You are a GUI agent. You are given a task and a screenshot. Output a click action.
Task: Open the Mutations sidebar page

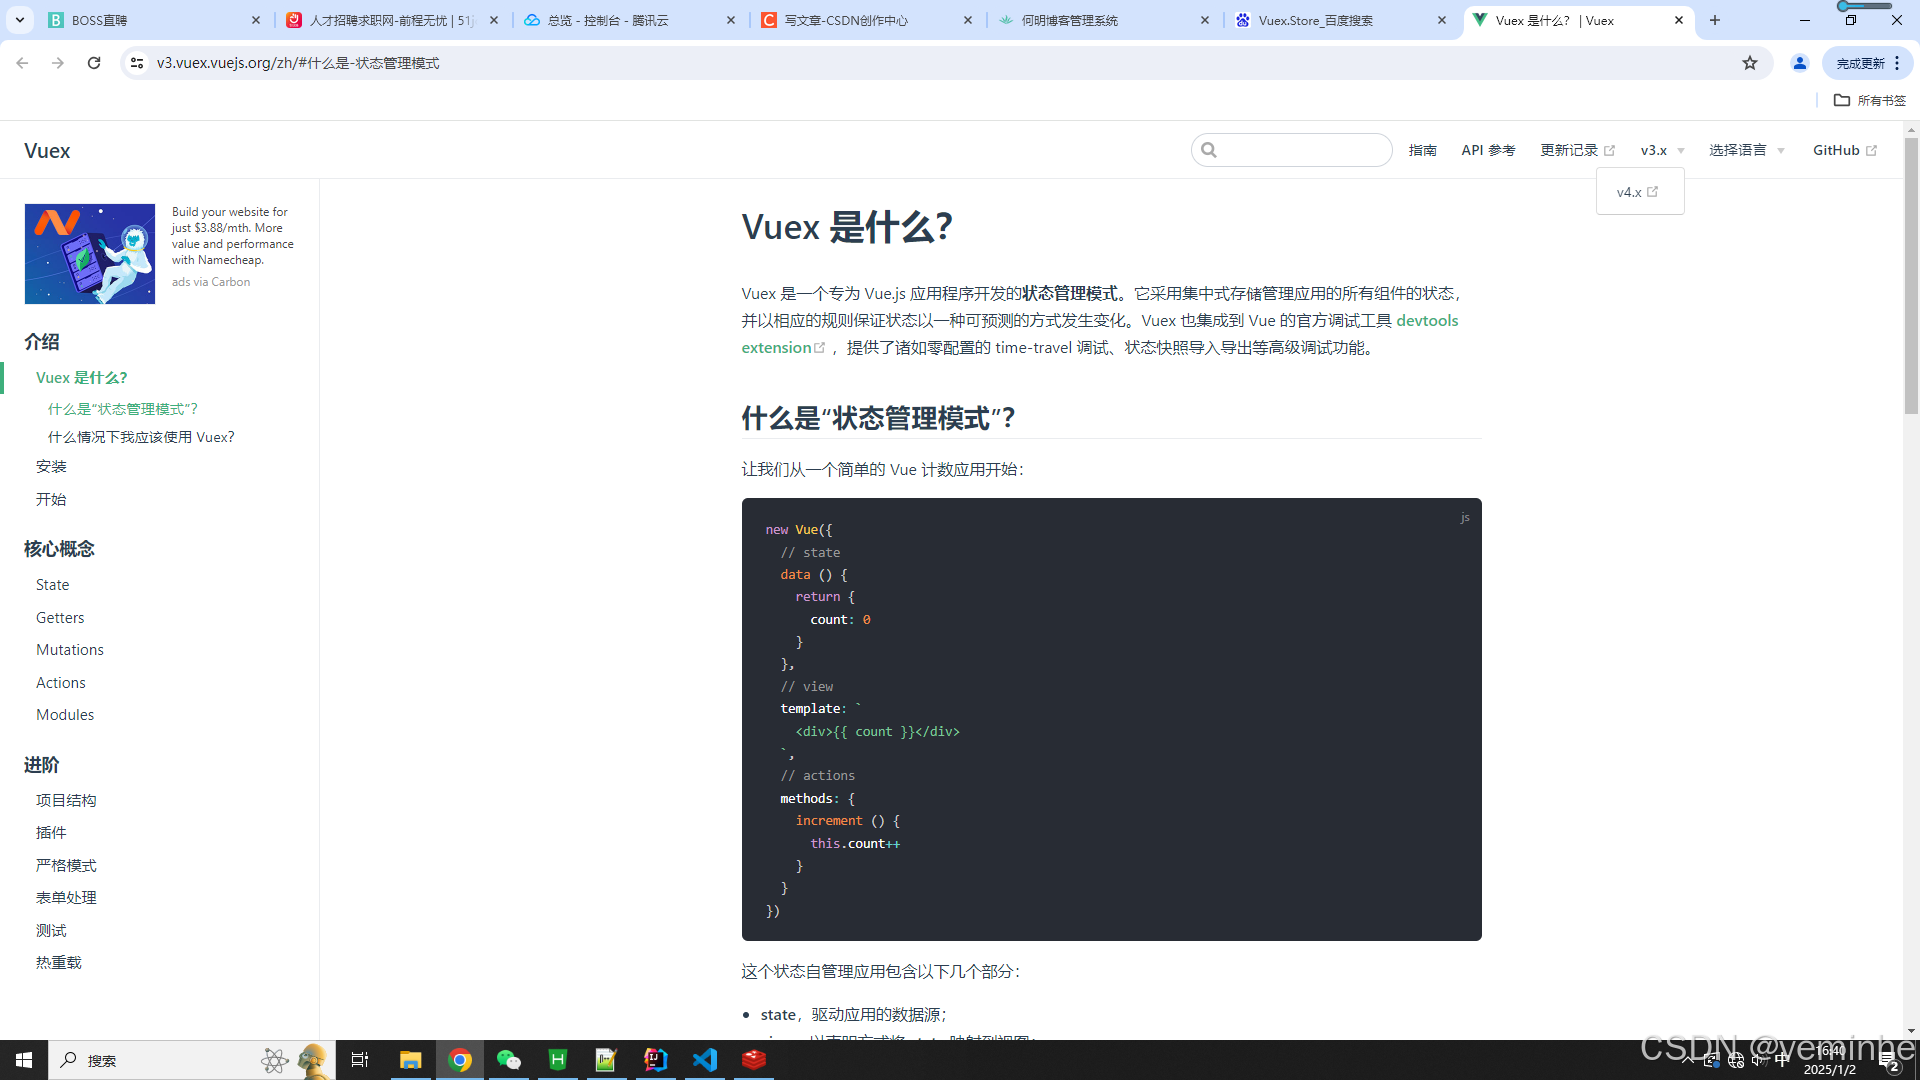point(70,650)
